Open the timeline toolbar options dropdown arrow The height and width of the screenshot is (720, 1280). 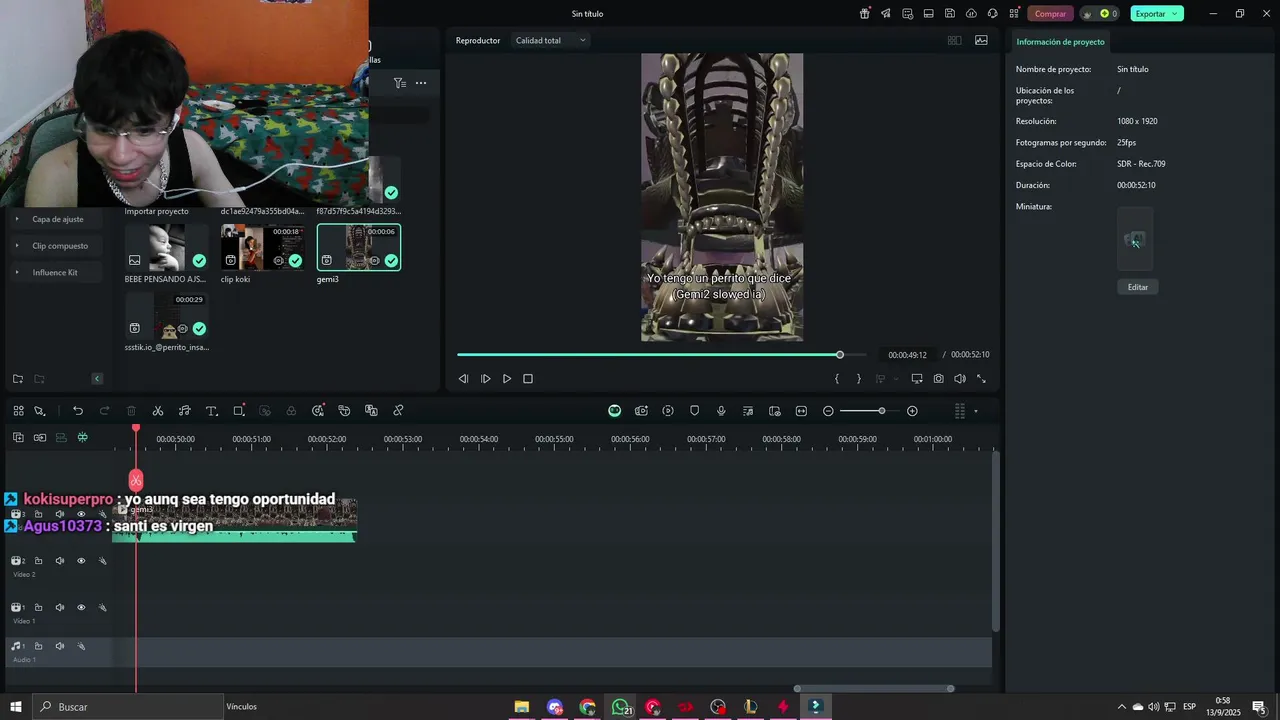point(976,411)
